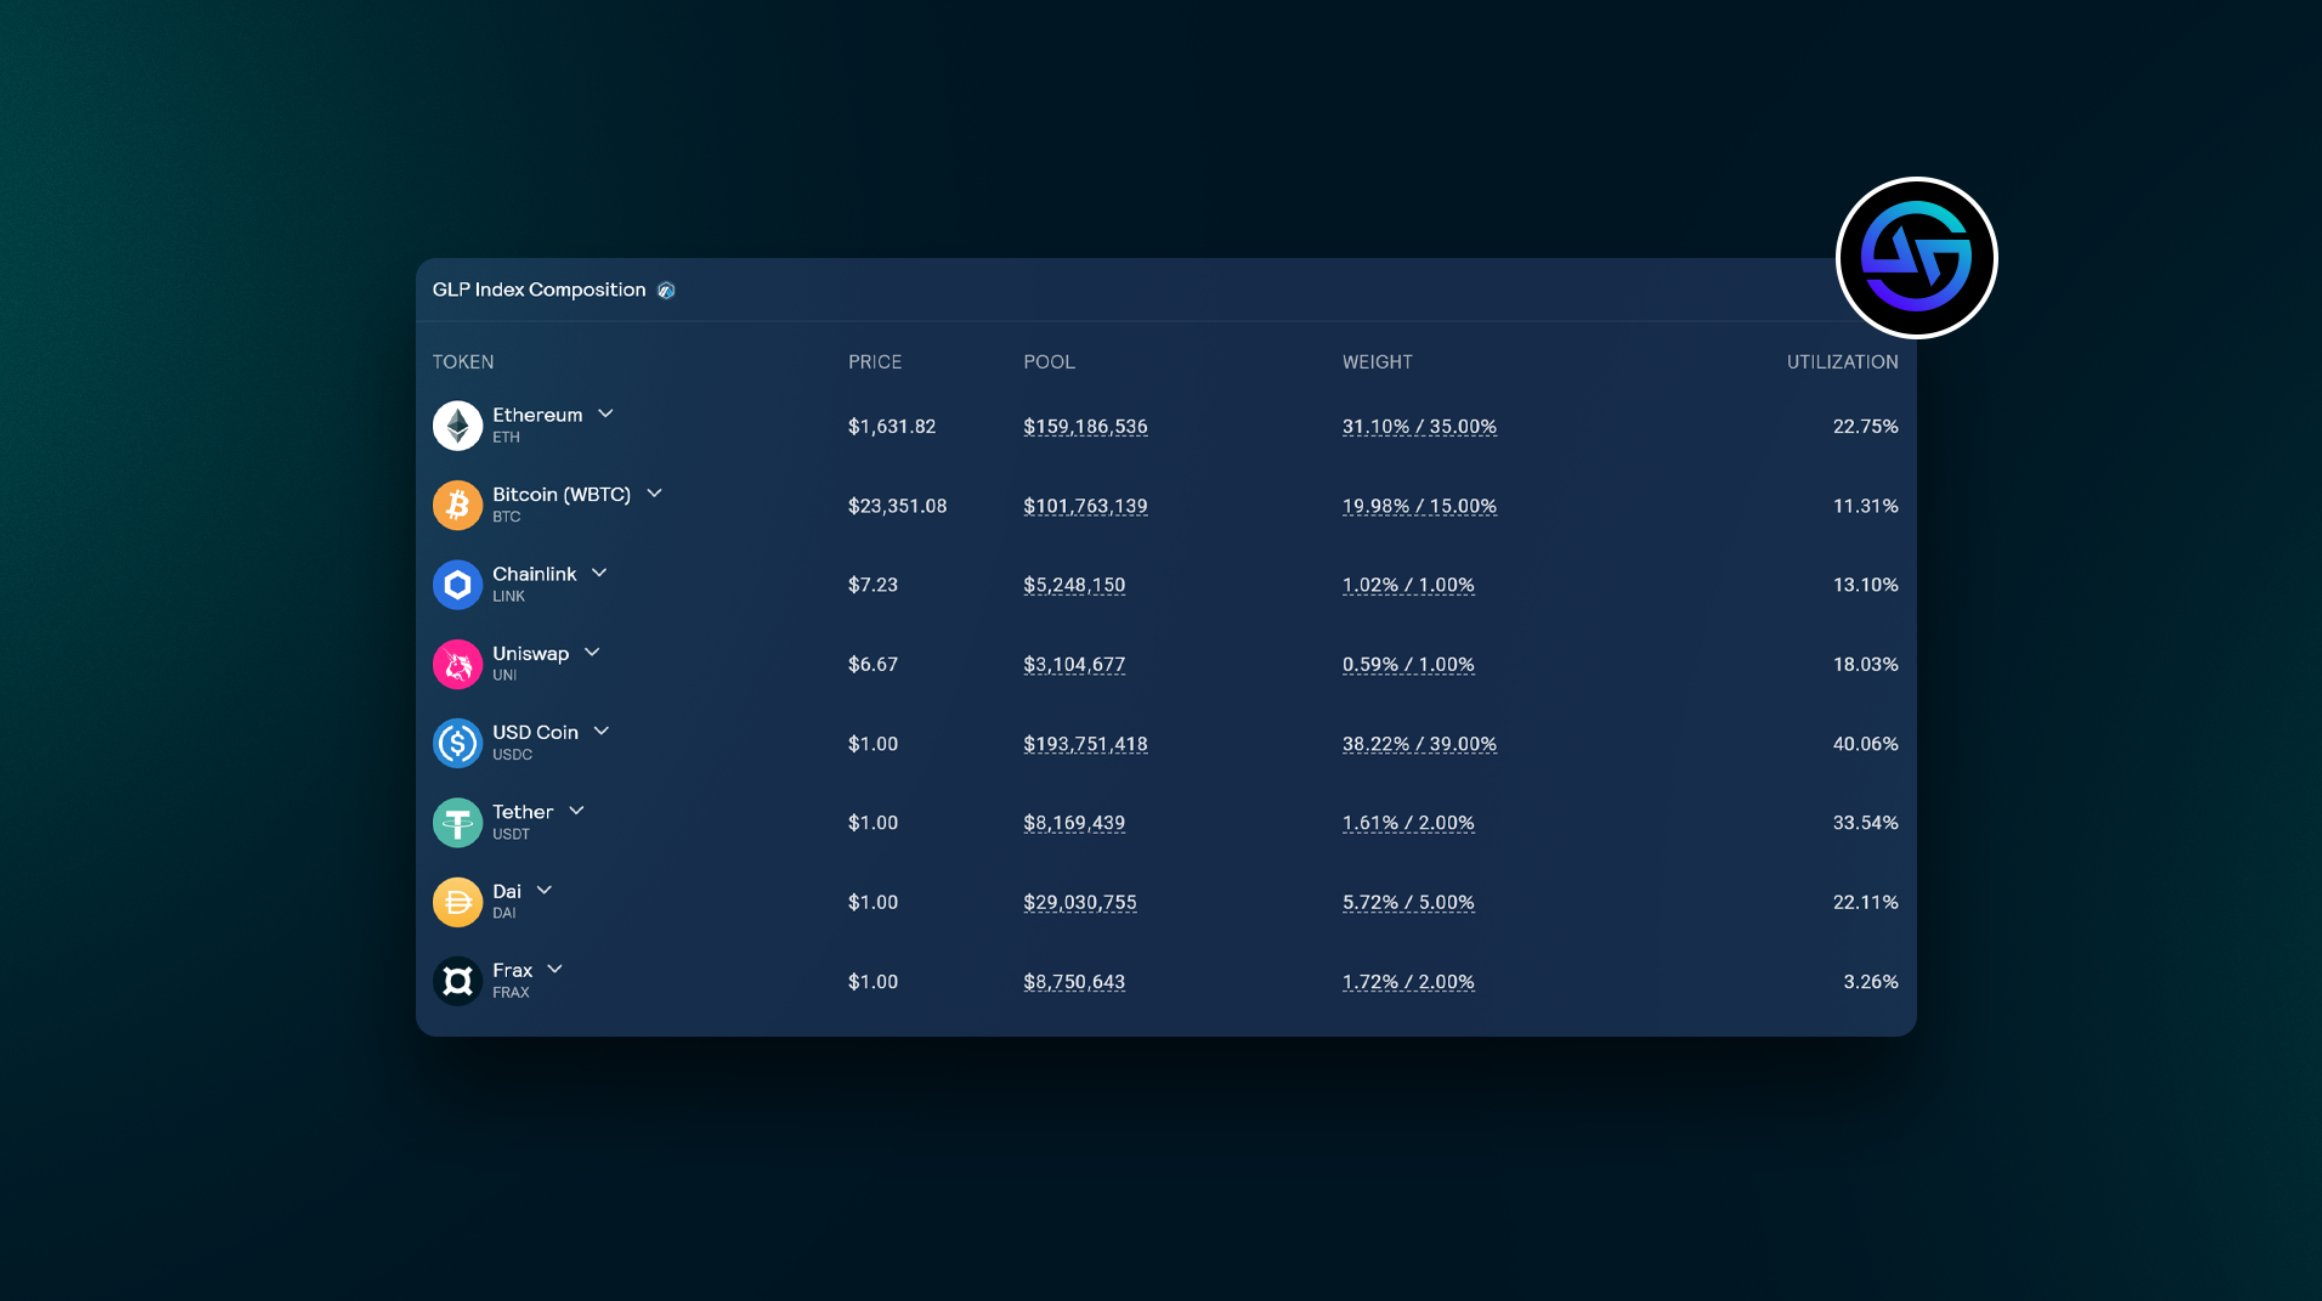2322x1301 pixels.
Task: Expand the Tether row dropdown
Action: pos(576,811)
